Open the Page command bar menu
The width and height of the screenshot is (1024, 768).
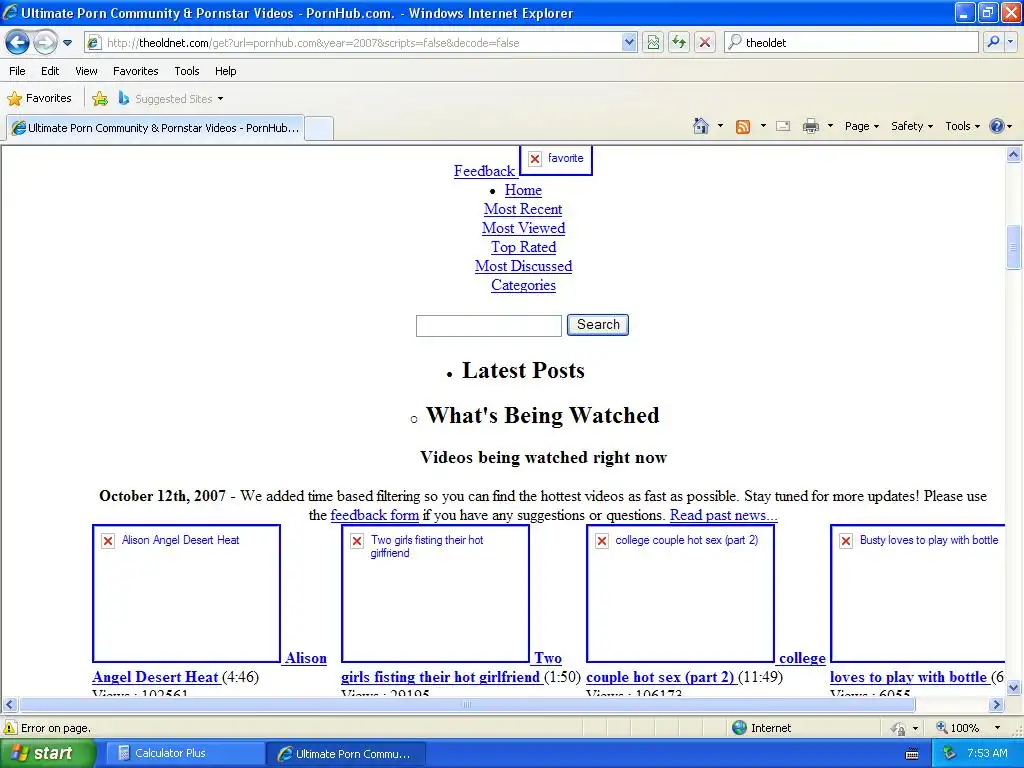coord(861,126)
